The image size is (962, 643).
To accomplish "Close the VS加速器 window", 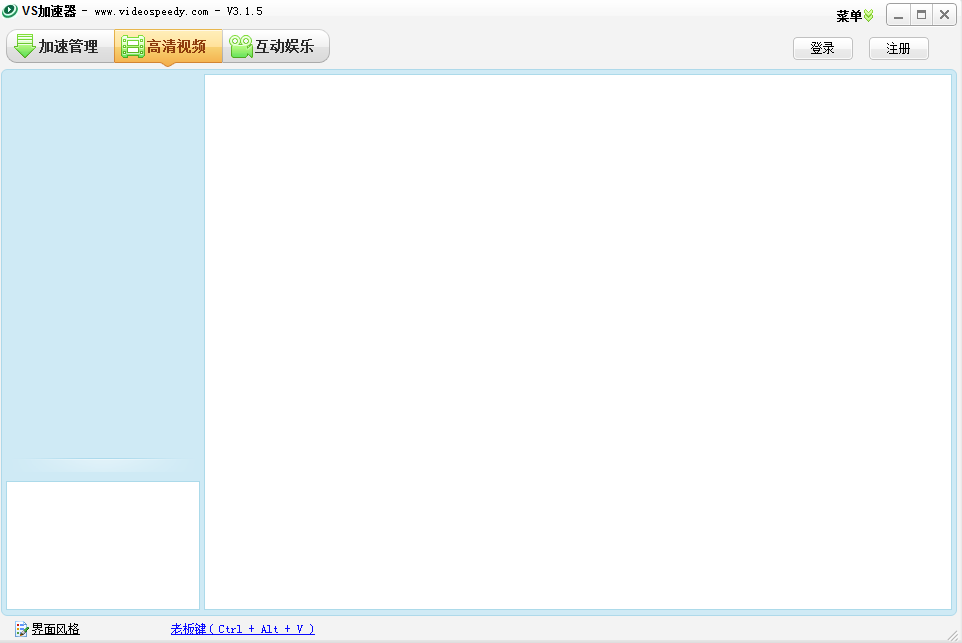I will coord(944,15).
